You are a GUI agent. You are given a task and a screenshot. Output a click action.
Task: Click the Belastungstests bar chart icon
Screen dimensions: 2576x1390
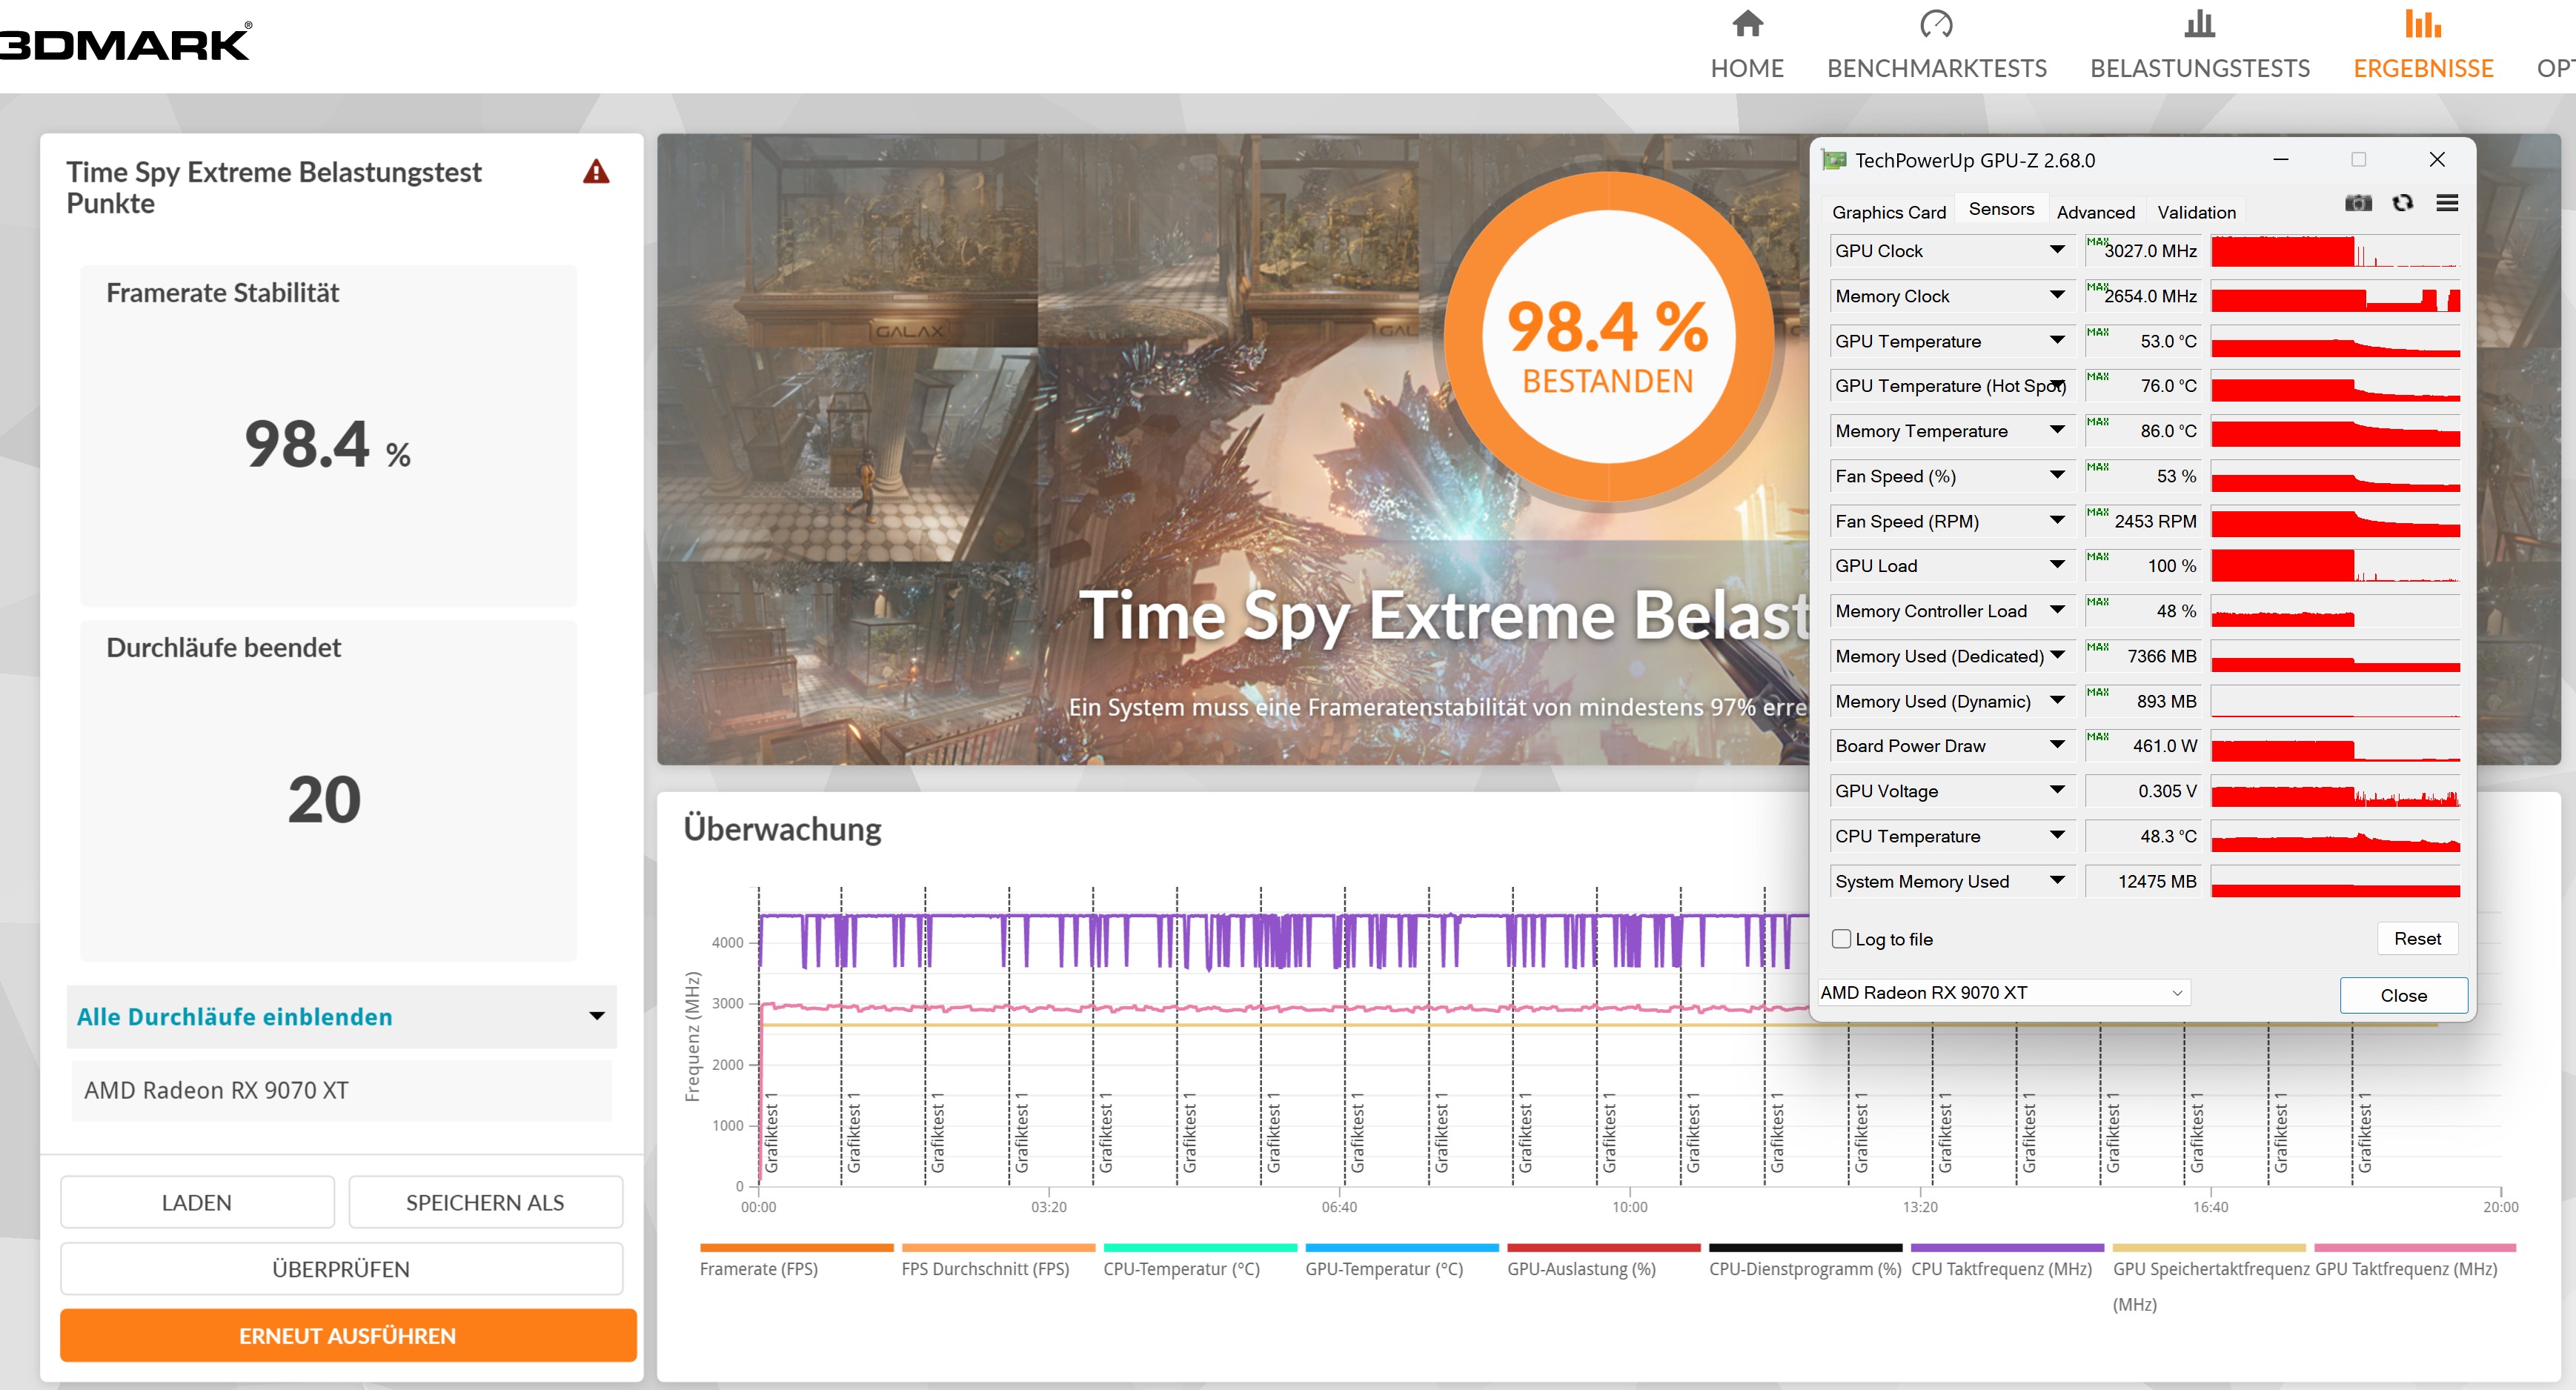click(x=2199, y=24)
